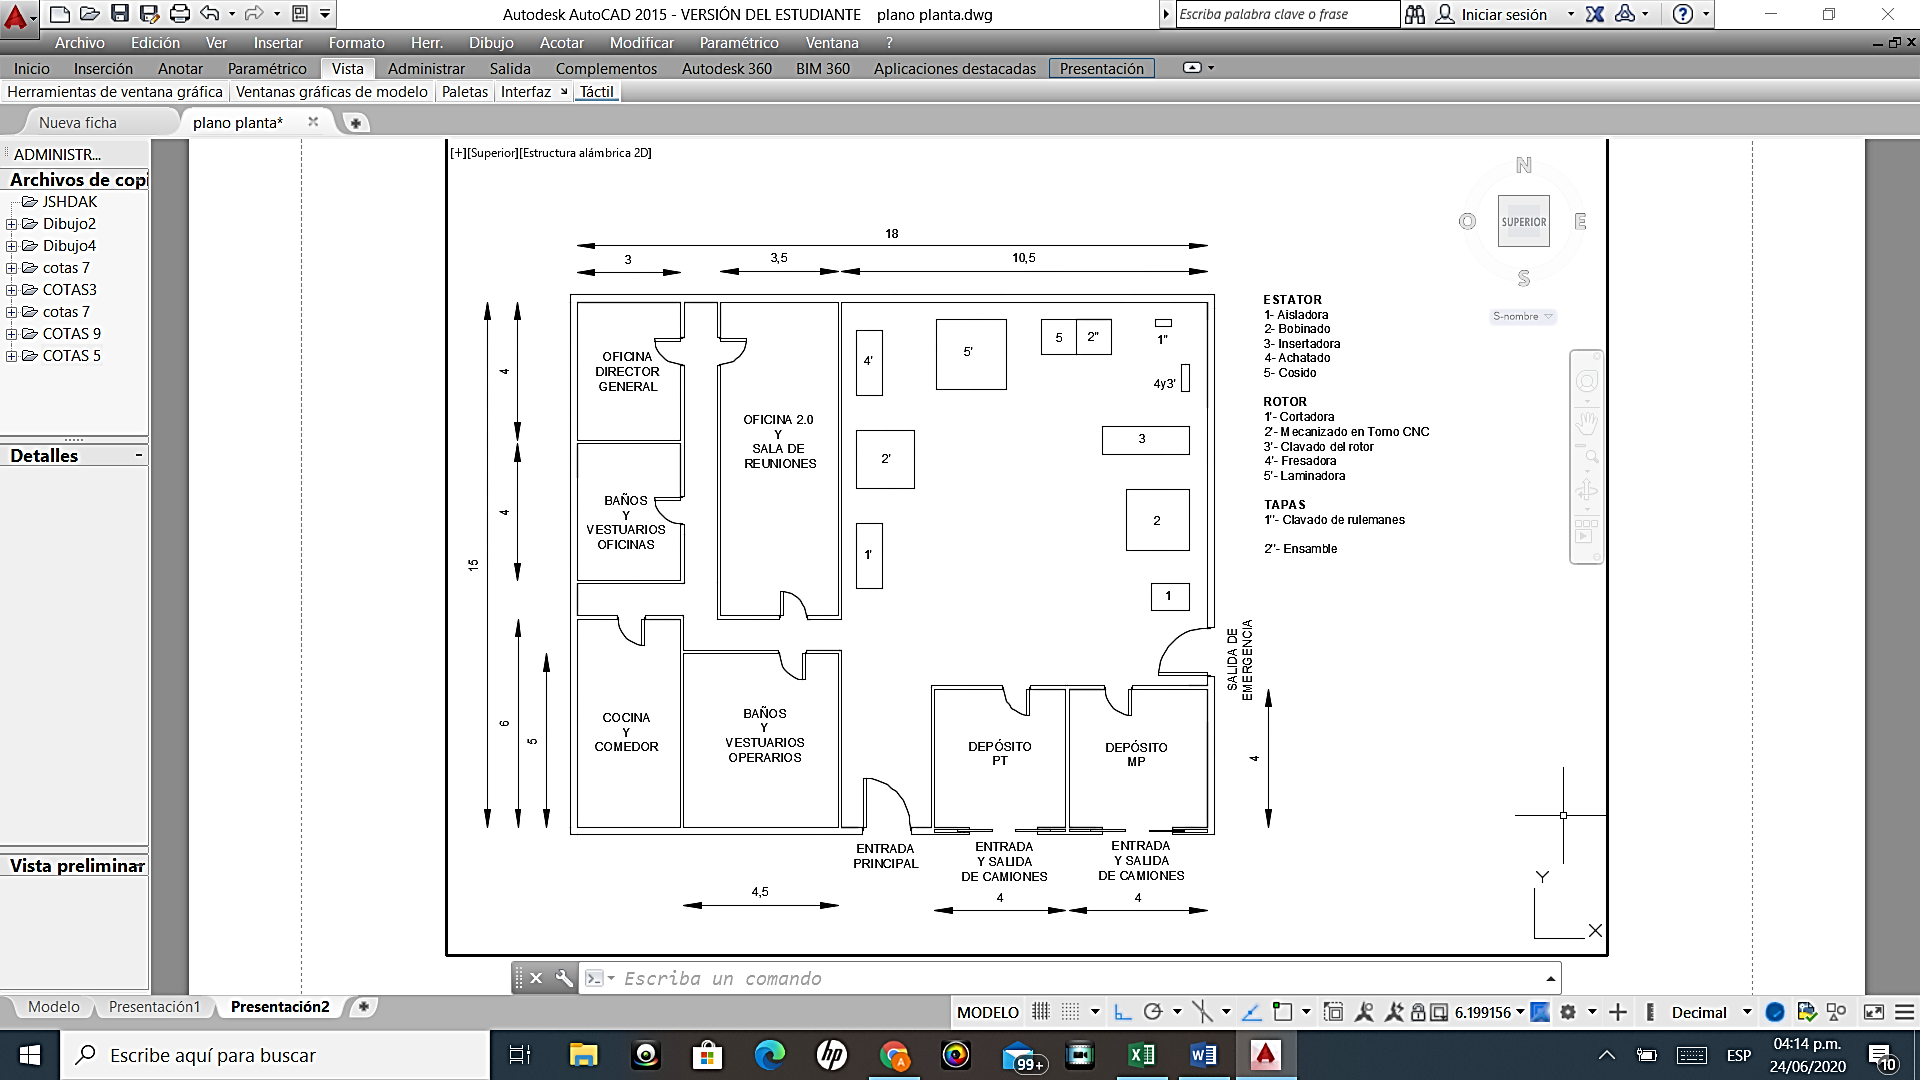Expand the Dibujo2 tree node

pyautogui.click(x=11, y=224)
